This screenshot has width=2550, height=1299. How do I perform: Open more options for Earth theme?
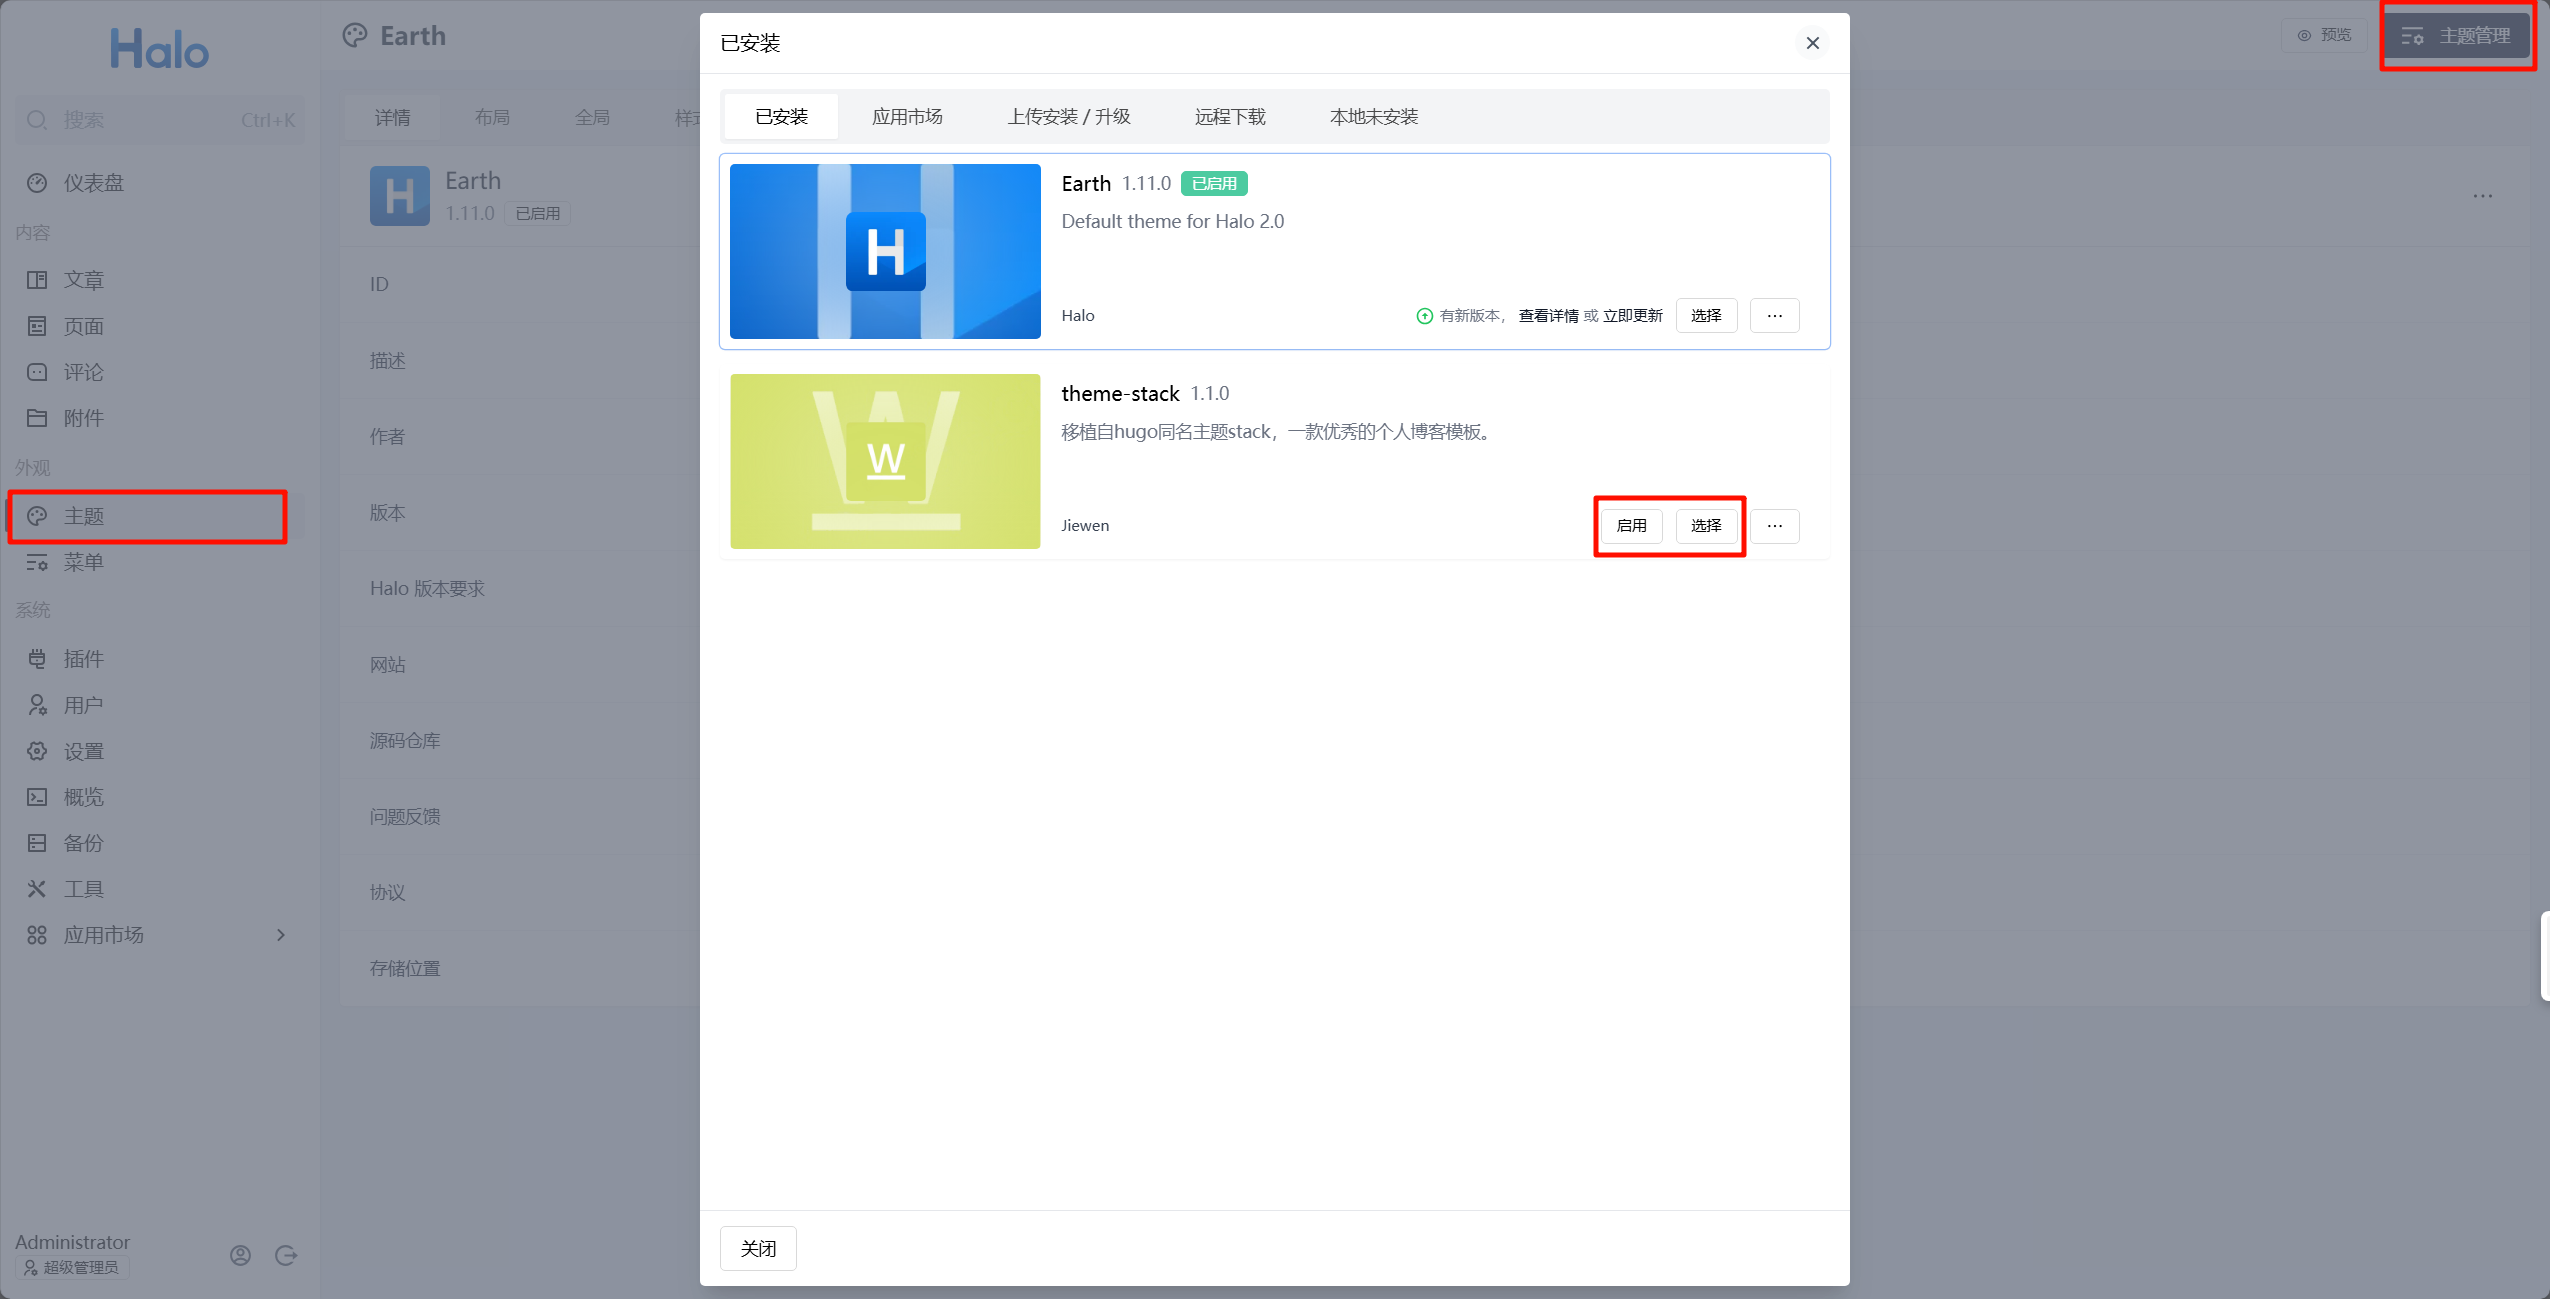(1774, 316)
